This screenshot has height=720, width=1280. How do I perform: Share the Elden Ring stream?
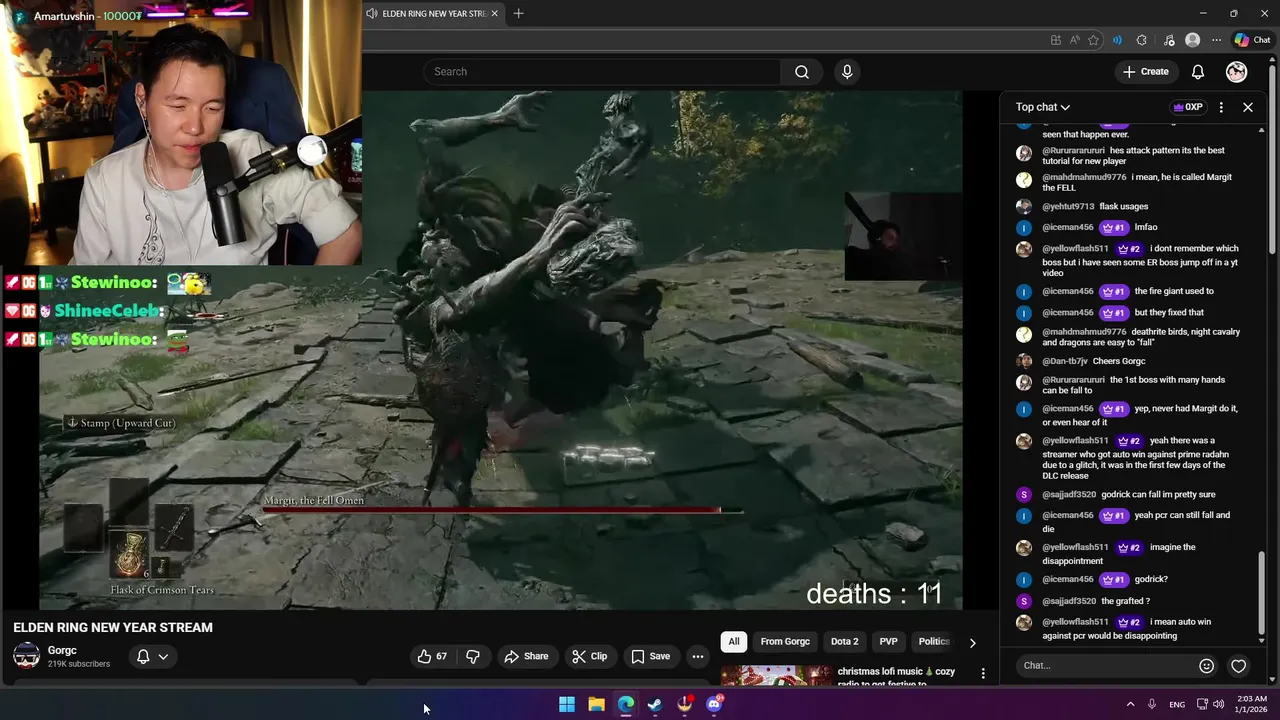526,656
